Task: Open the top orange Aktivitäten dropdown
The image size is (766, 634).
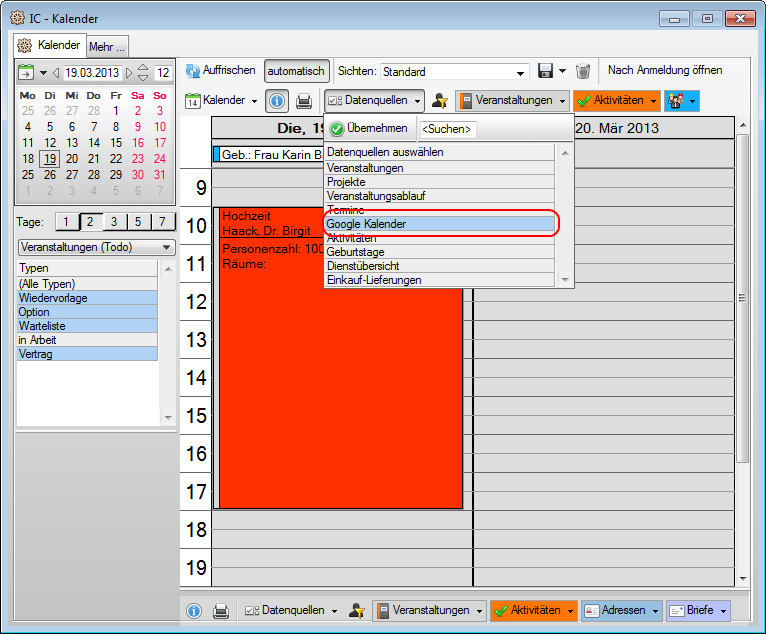Action: pyautogui.click(x=617, y=101)
